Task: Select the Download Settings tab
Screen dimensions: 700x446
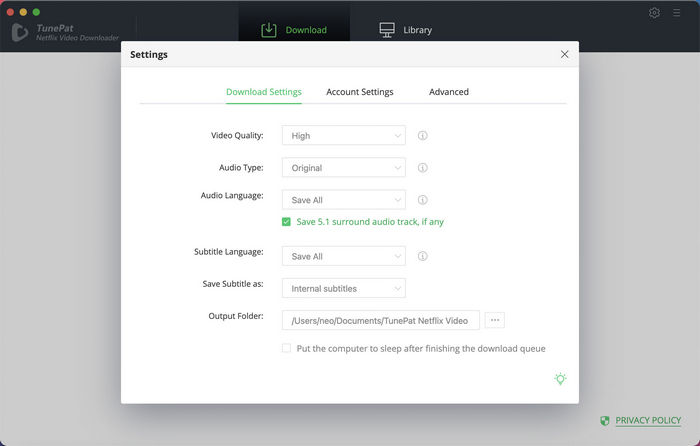Action: (x=264, y=92)
